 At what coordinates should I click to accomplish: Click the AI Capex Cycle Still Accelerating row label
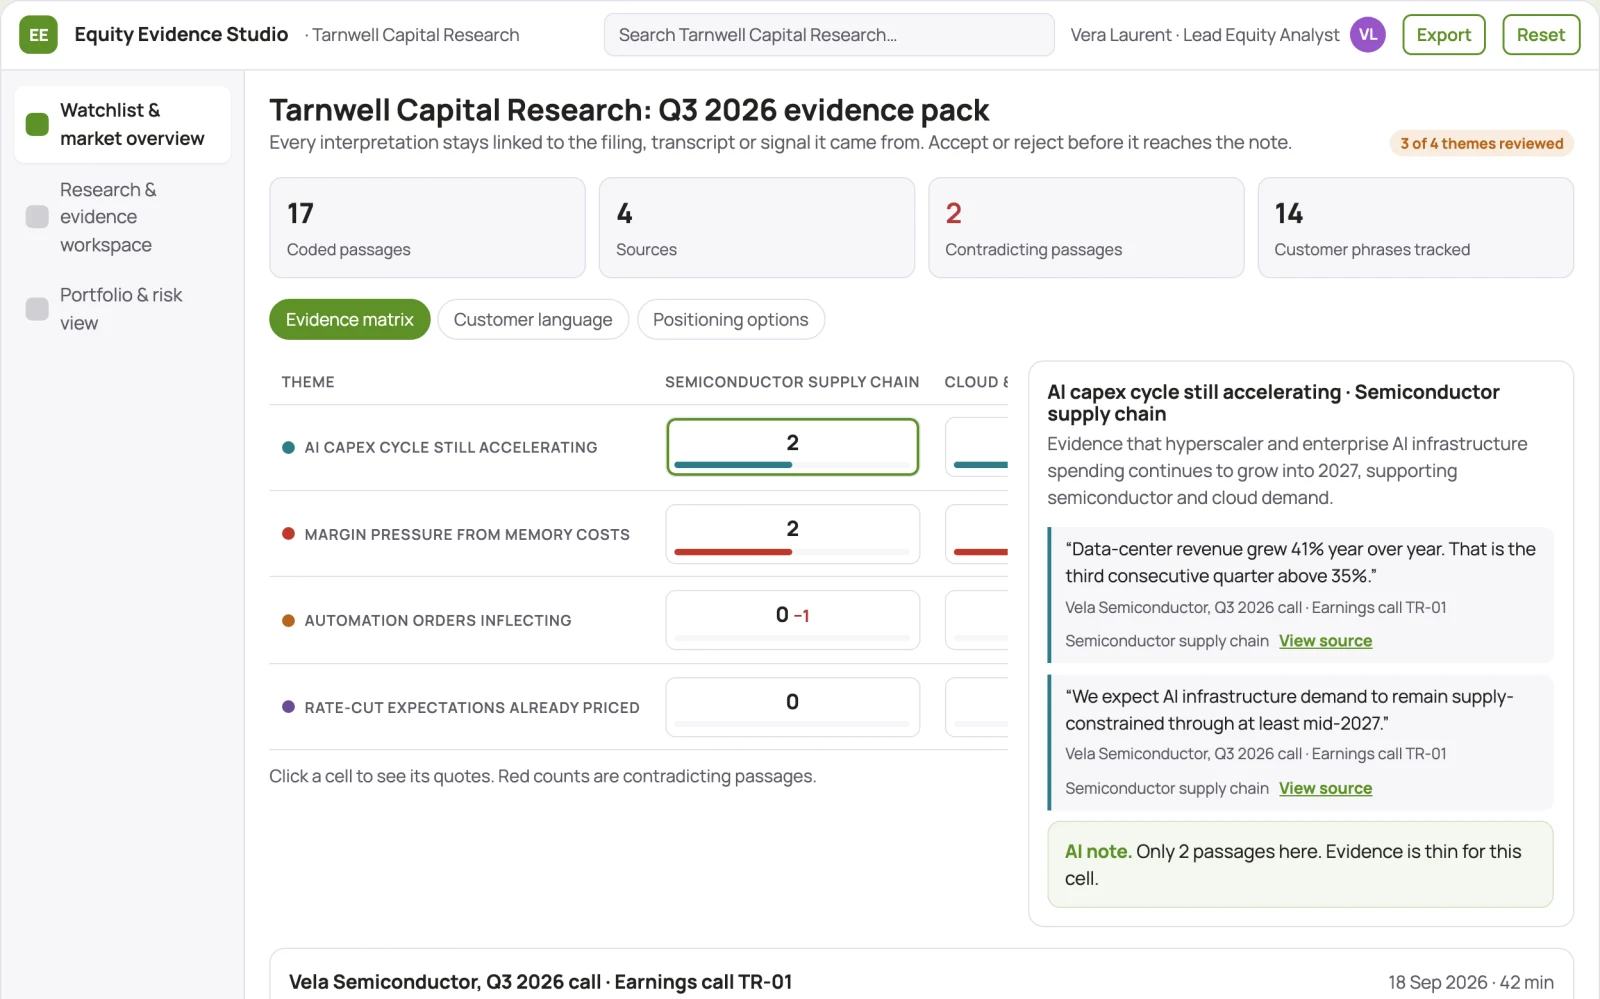451,448
